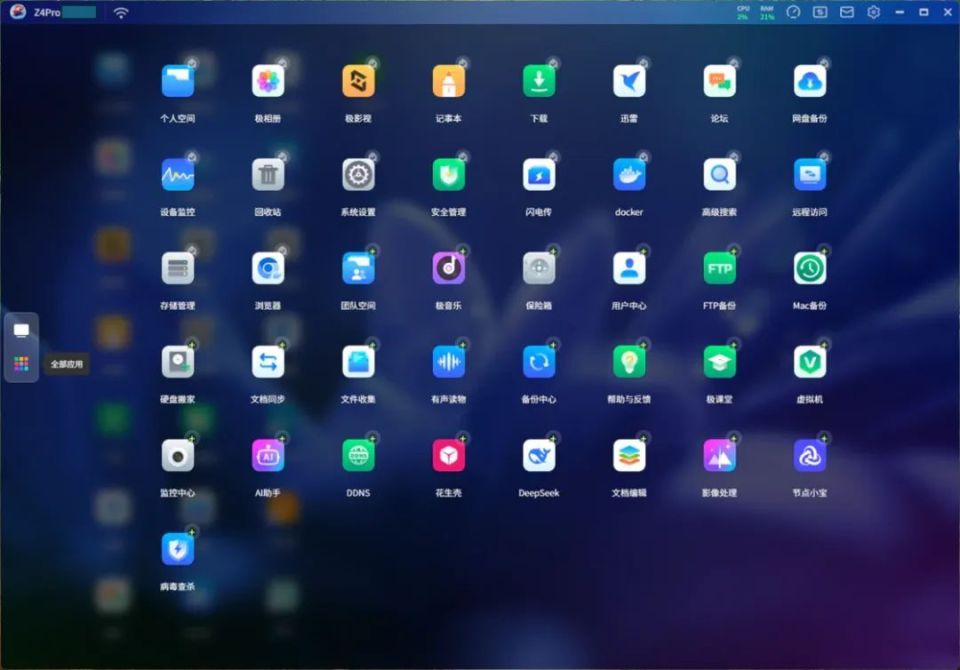Open the 网盘备份 cloud backup app
Screen dimensions: 960x670
coord(810,81)
